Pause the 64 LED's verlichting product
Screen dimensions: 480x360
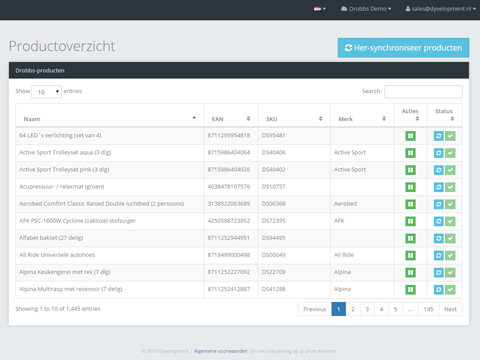410,136
